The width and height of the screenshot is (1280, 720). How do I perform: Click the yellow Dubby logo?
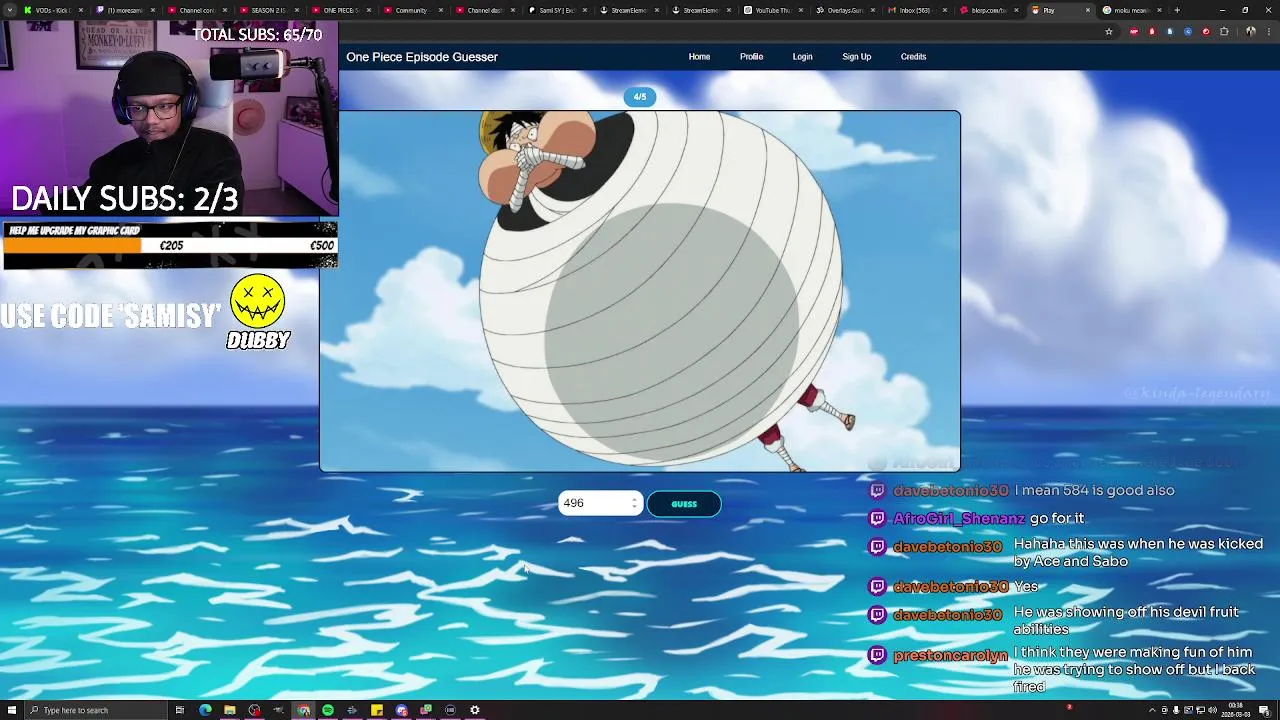pos(258,312)
